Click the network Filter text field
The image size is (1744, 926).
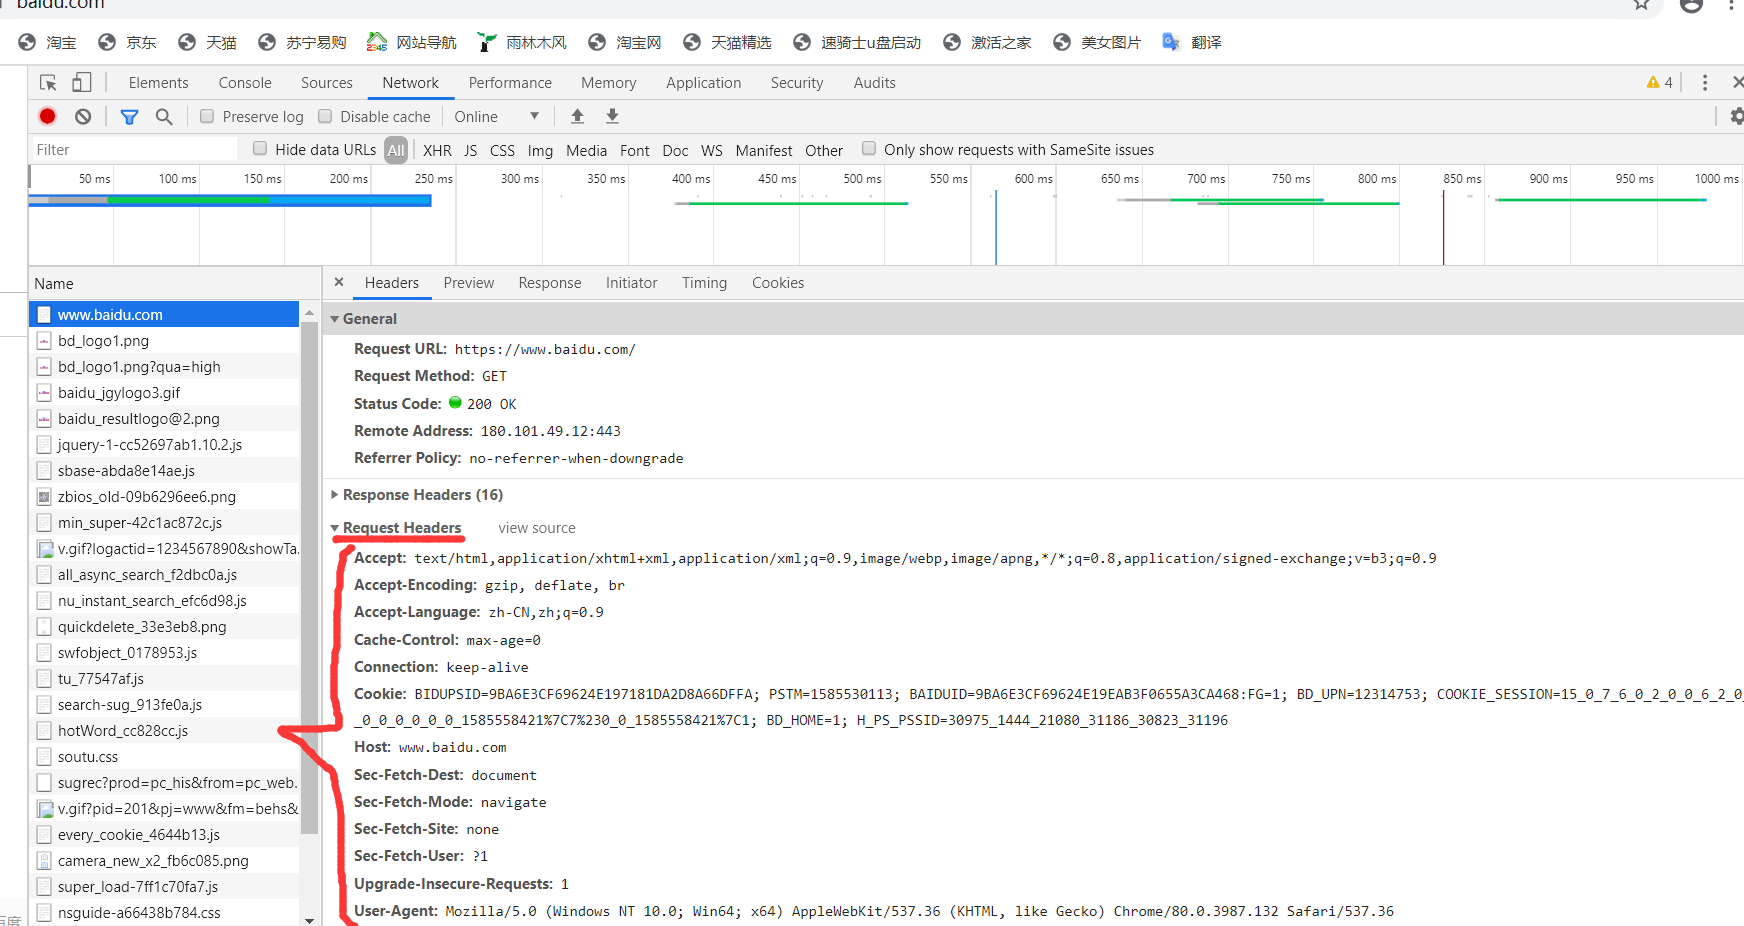click(134, 149)
